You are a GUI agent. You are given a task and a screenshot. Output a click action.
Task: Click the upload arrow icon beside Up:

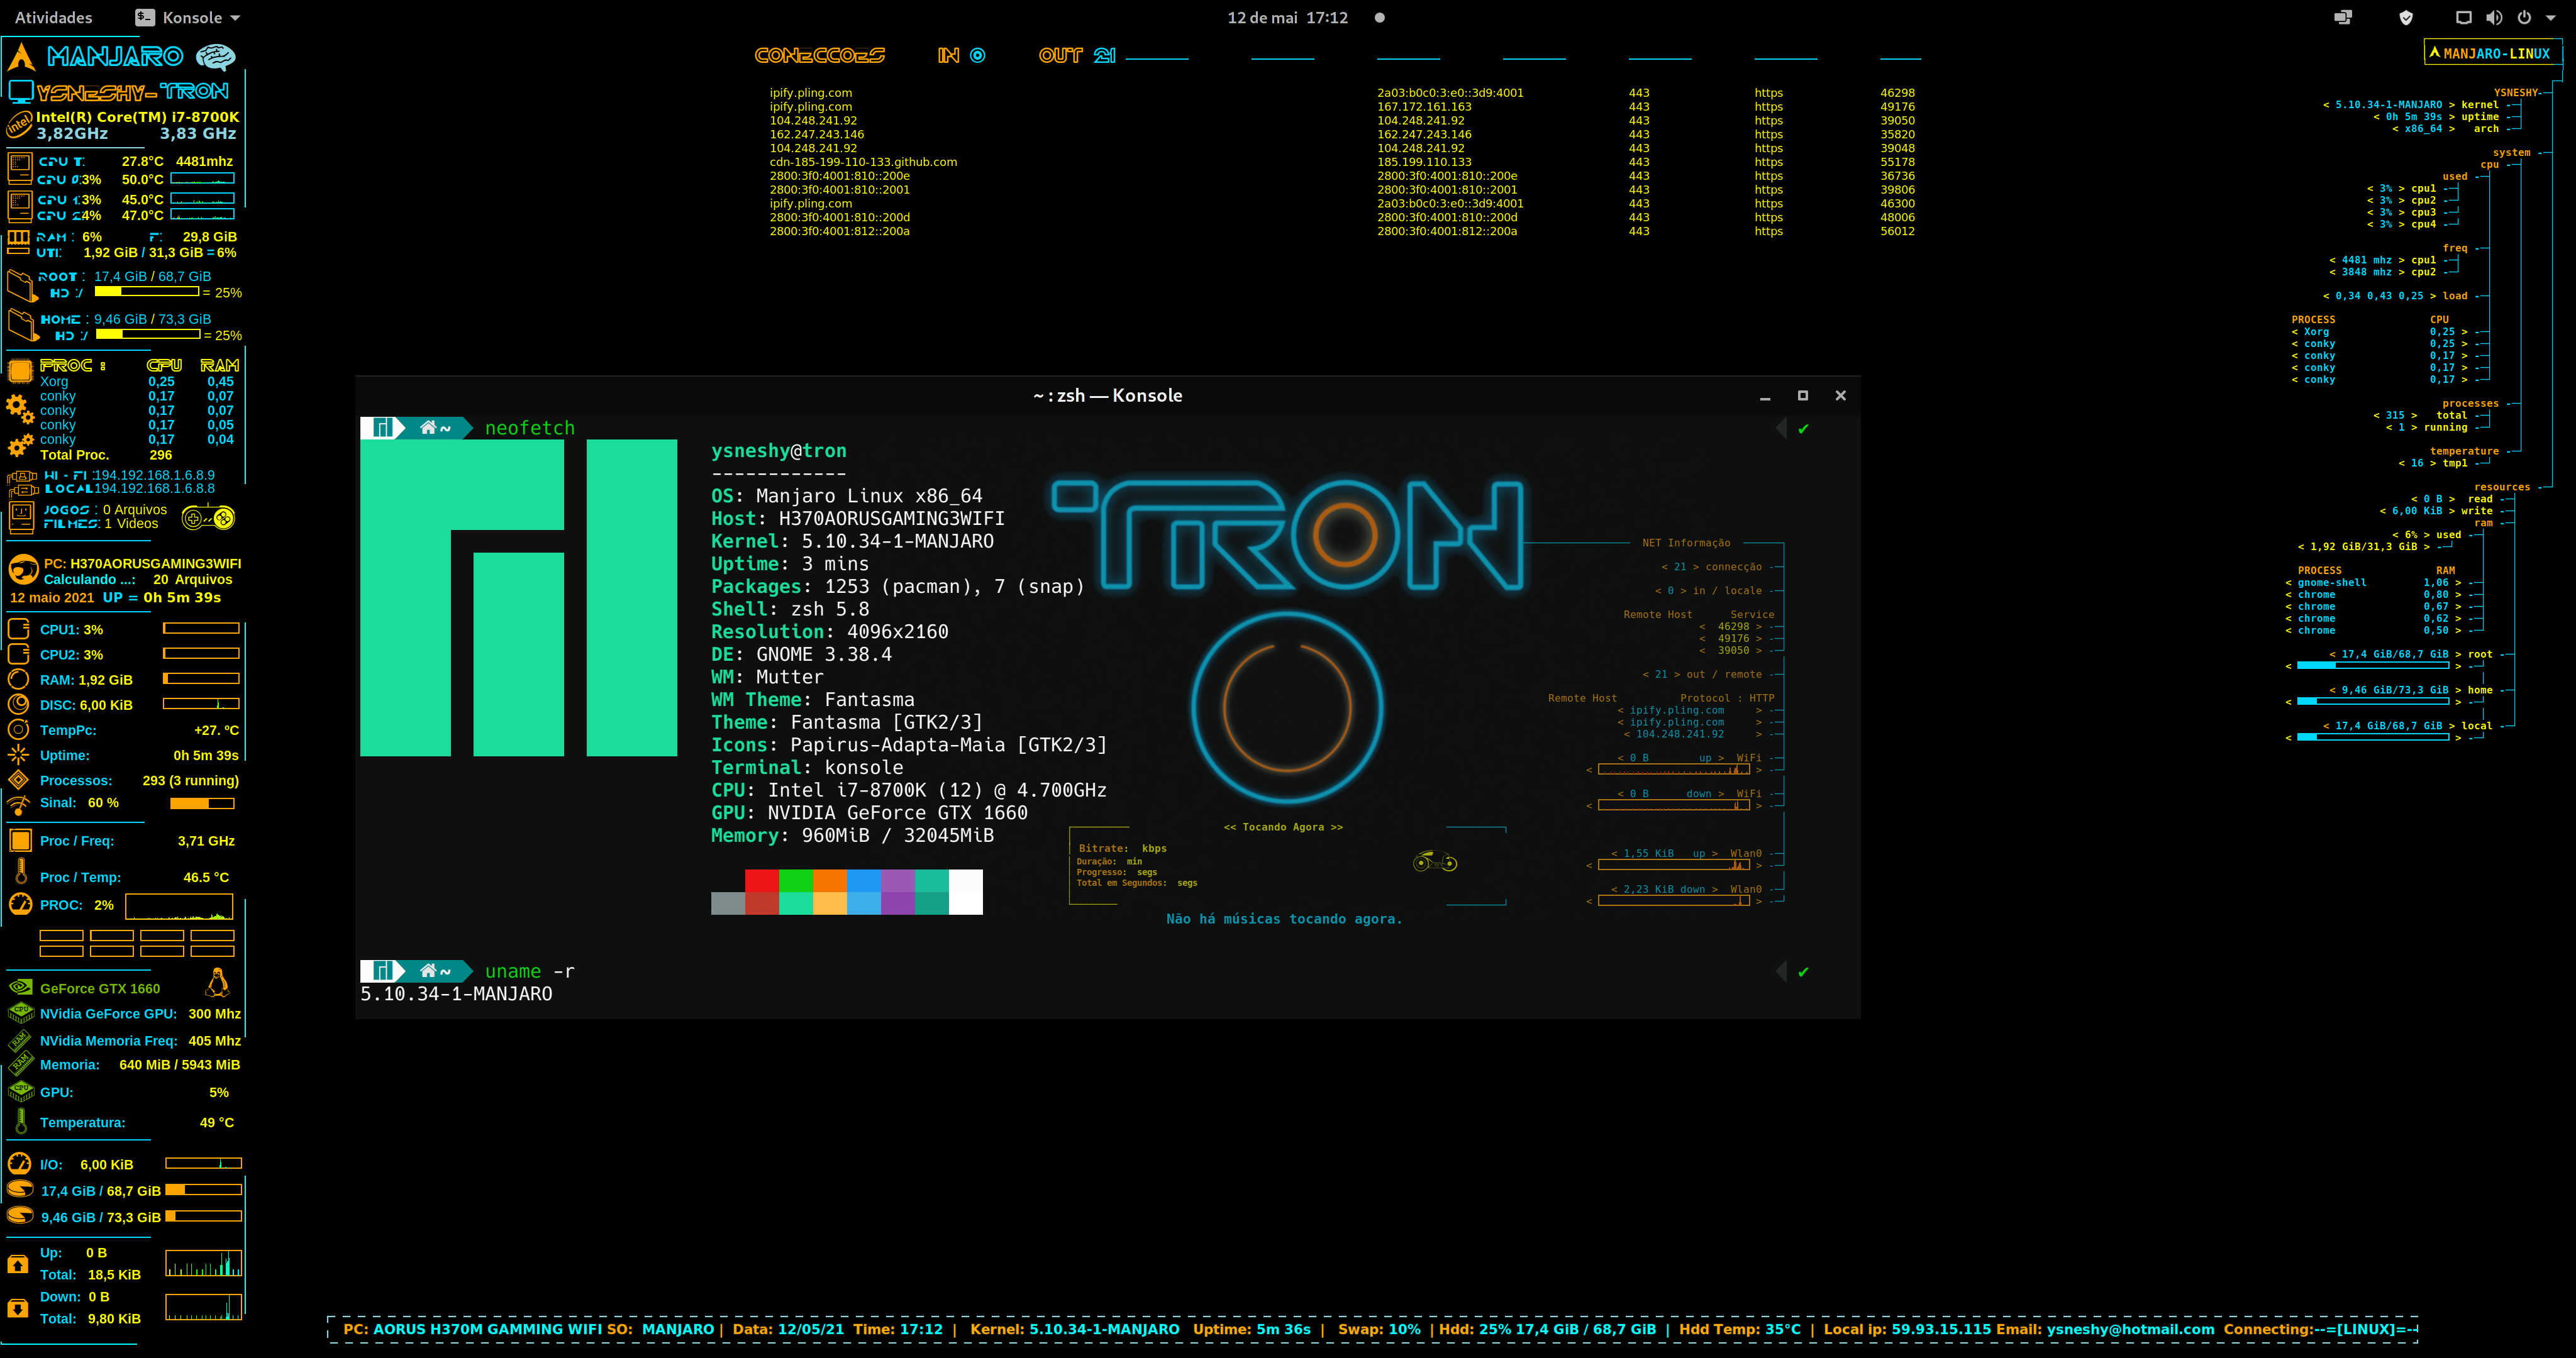tap(18, 1264)
